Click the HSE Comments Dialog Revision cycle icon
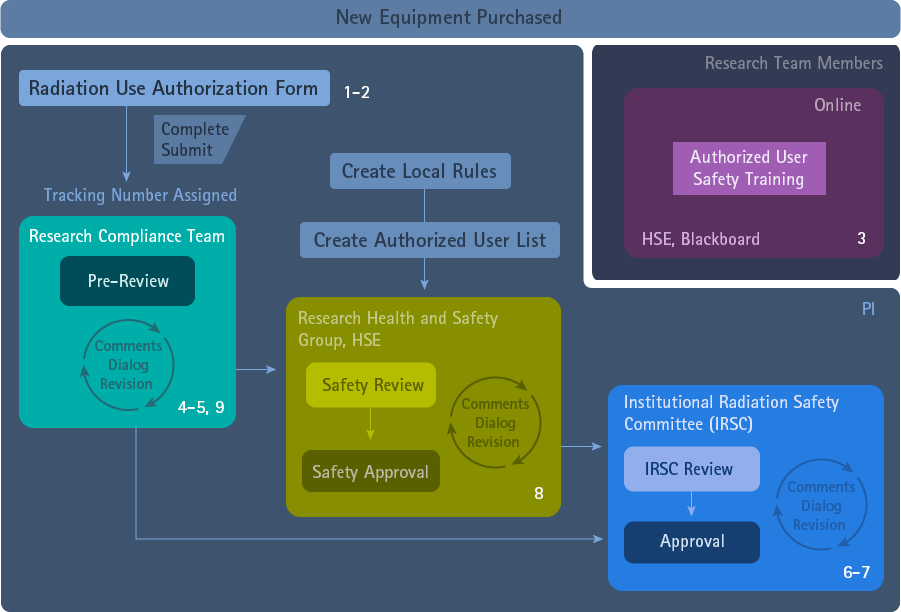 [495, 423]
